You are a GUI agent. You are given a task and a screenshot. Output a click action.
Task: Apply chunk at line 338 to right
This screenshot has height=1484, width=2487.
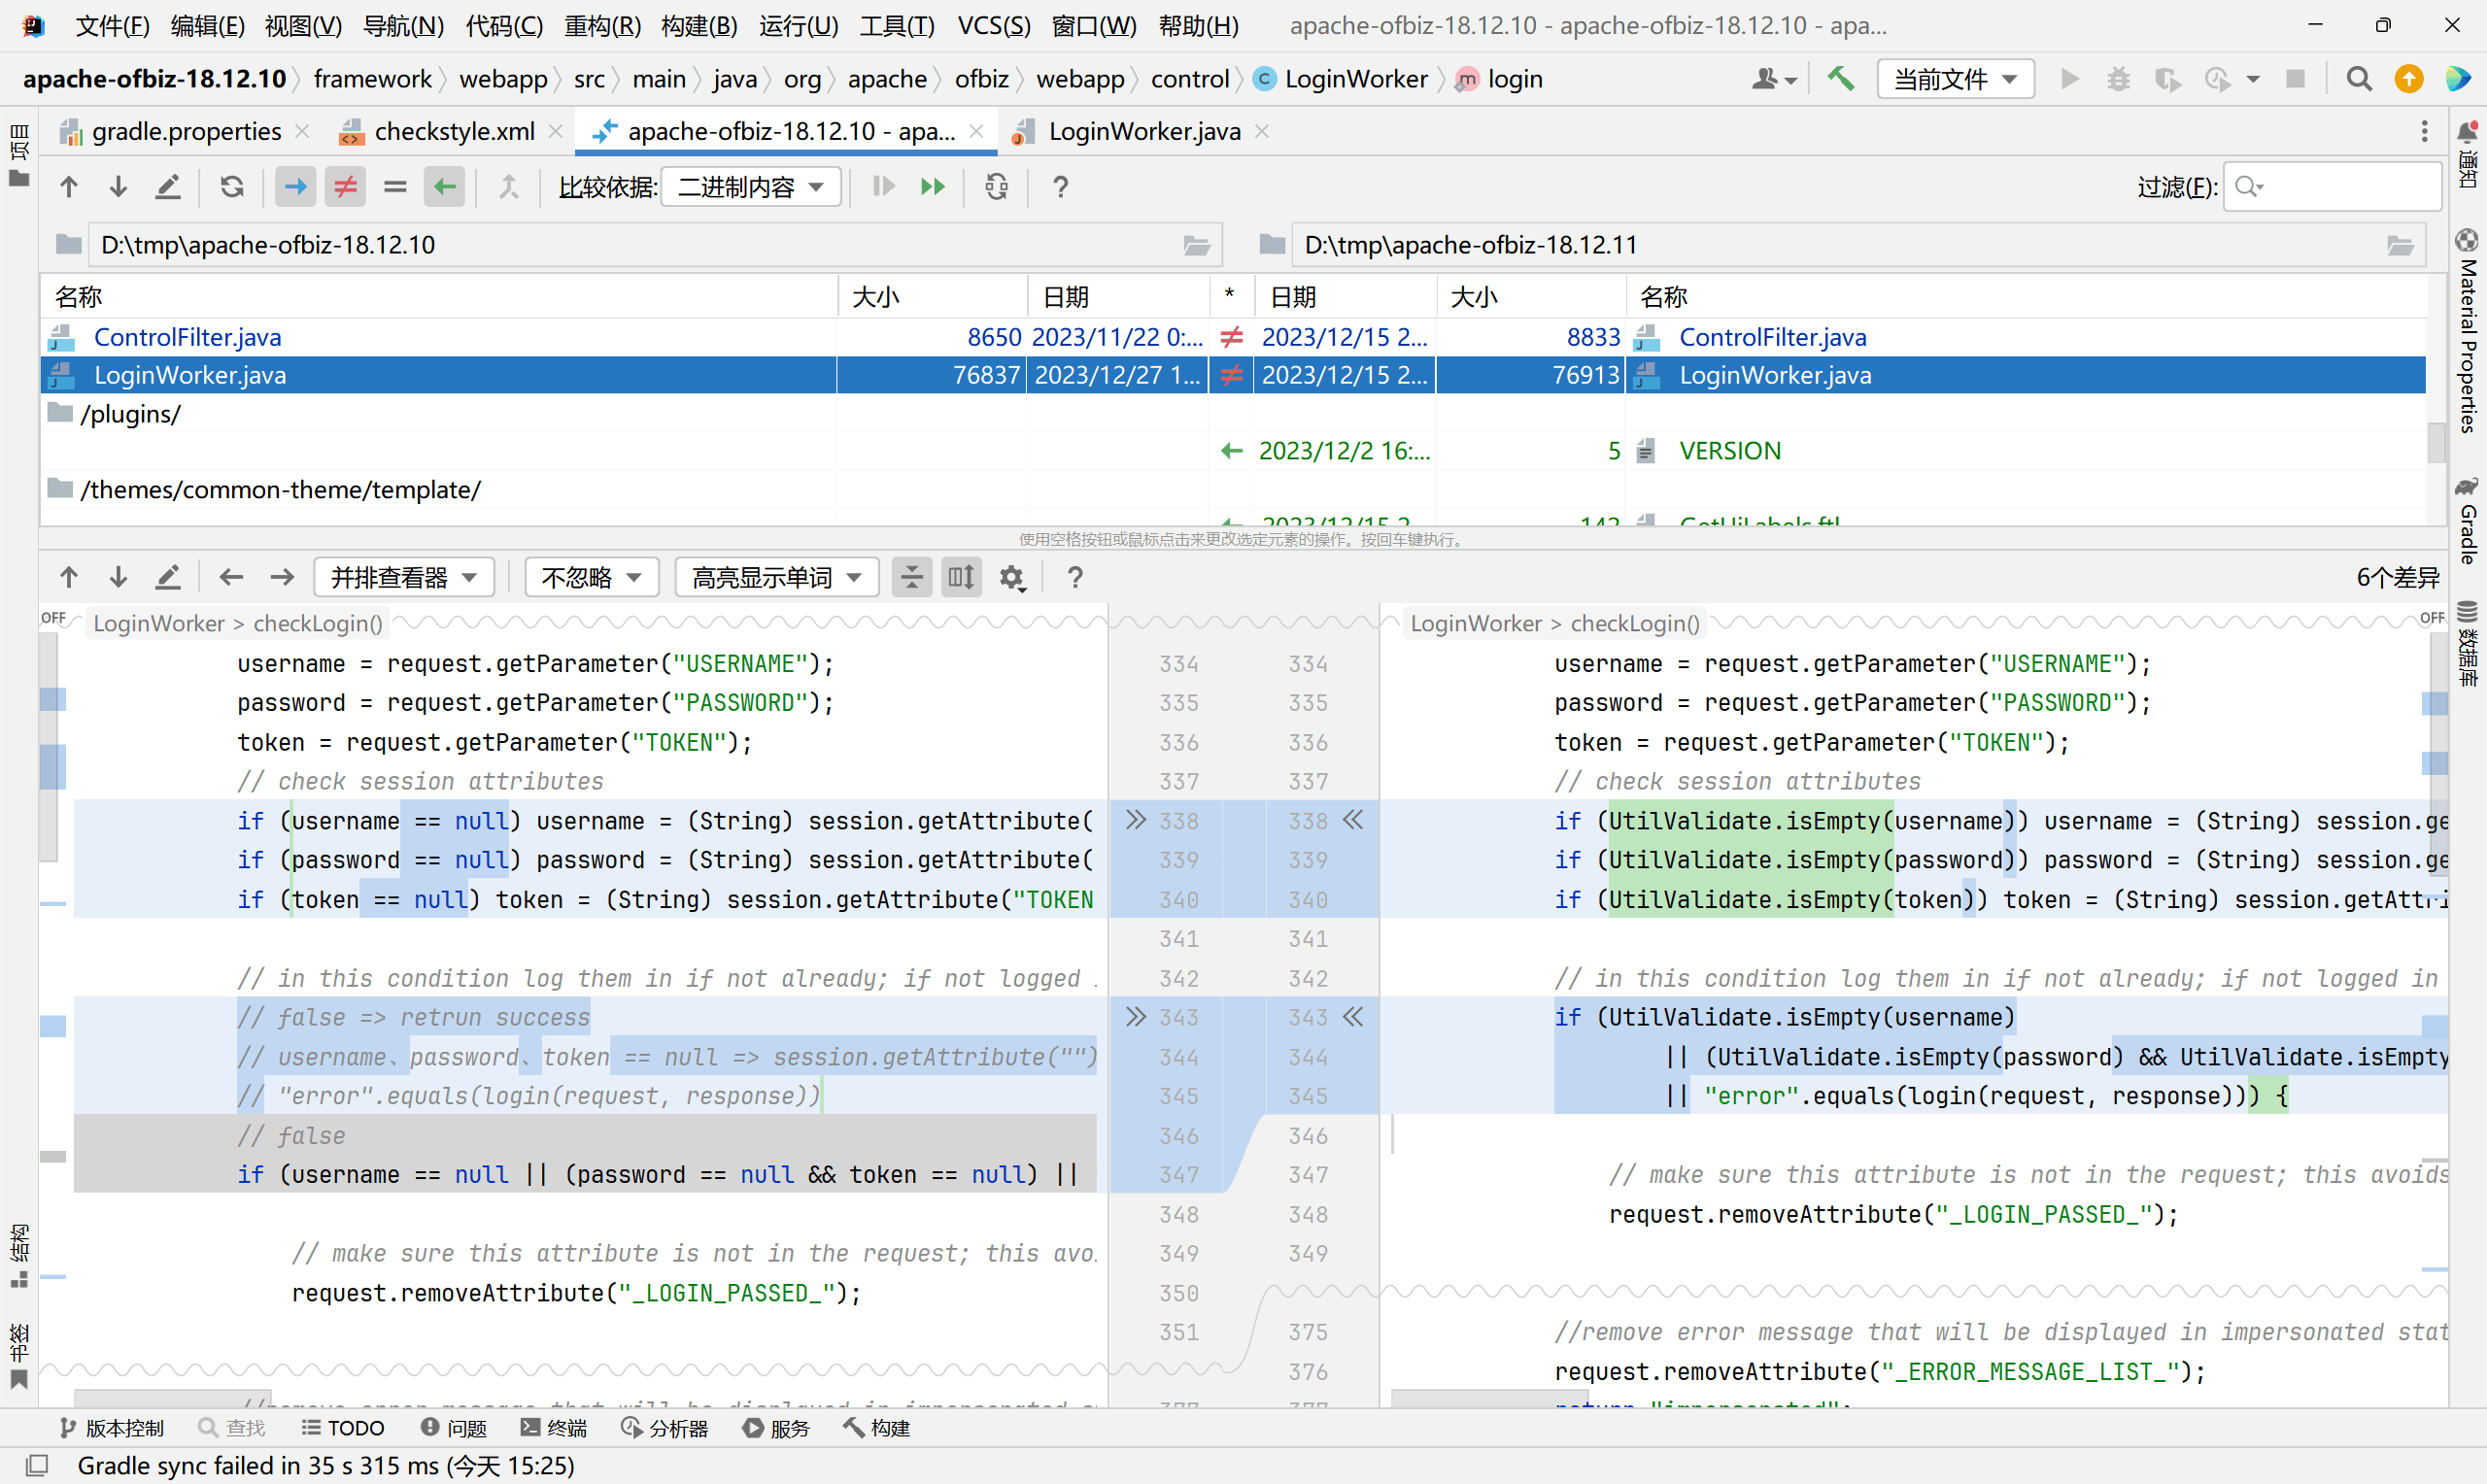tap(1135, 820)
